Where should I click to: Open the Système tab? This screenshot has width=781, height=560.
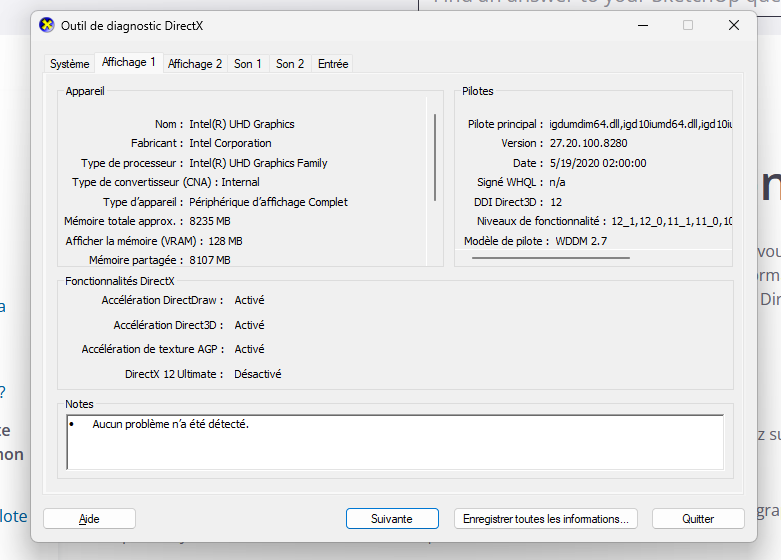click(69, 64)
